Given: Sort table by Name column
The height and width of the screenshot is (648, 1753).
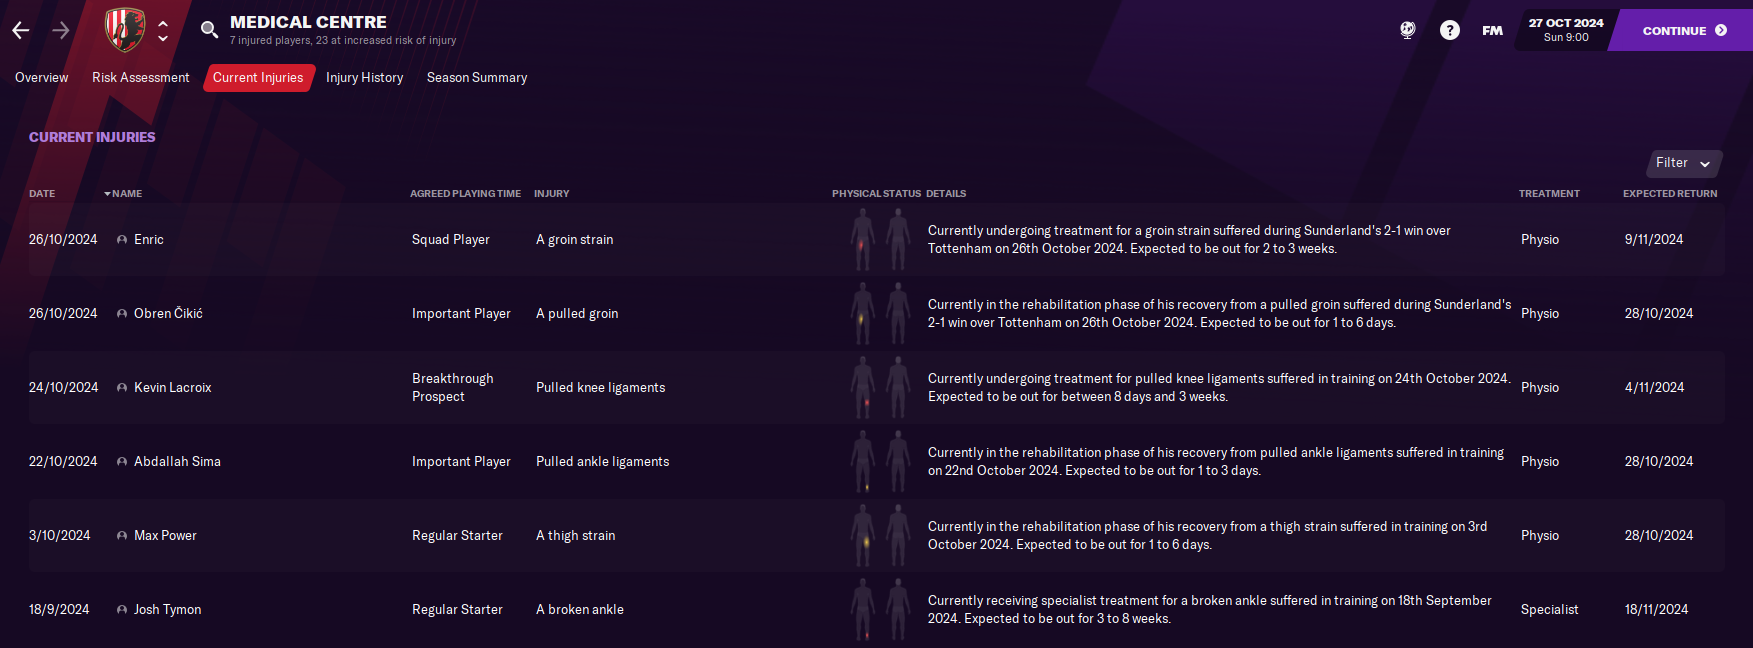Looking at the screenshot, I should [126, 194].
